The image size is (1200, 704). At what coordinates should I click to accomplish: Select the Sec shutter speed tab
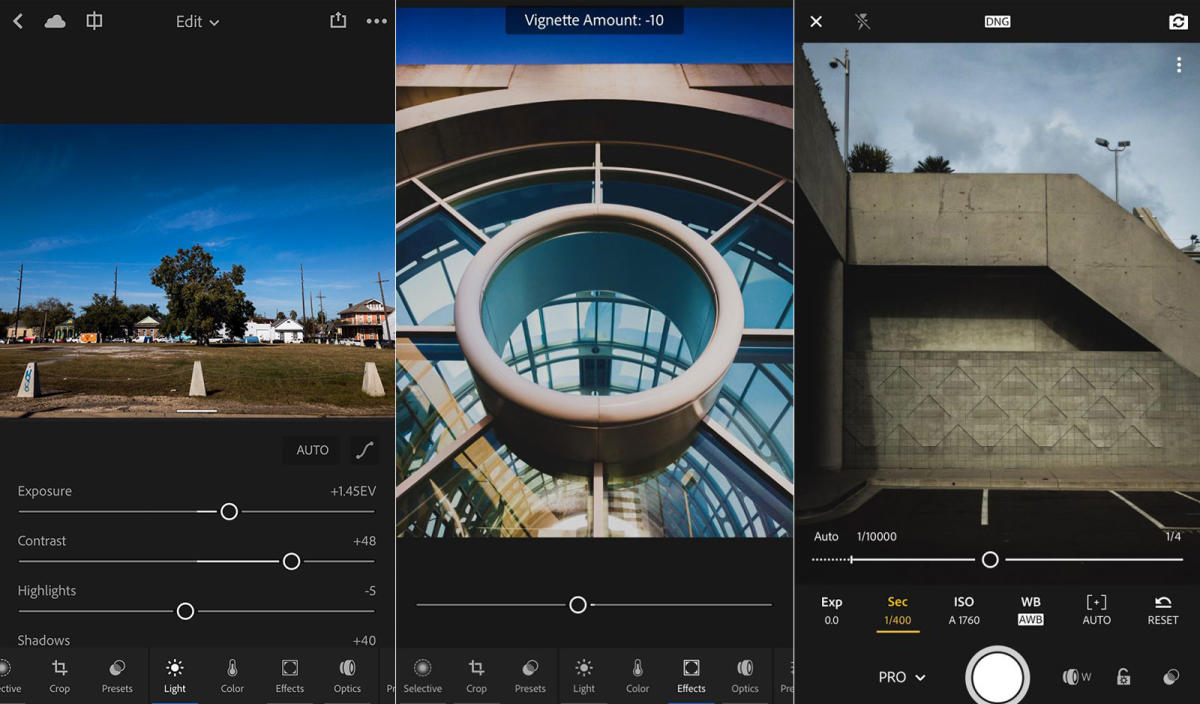pos(897,610)
